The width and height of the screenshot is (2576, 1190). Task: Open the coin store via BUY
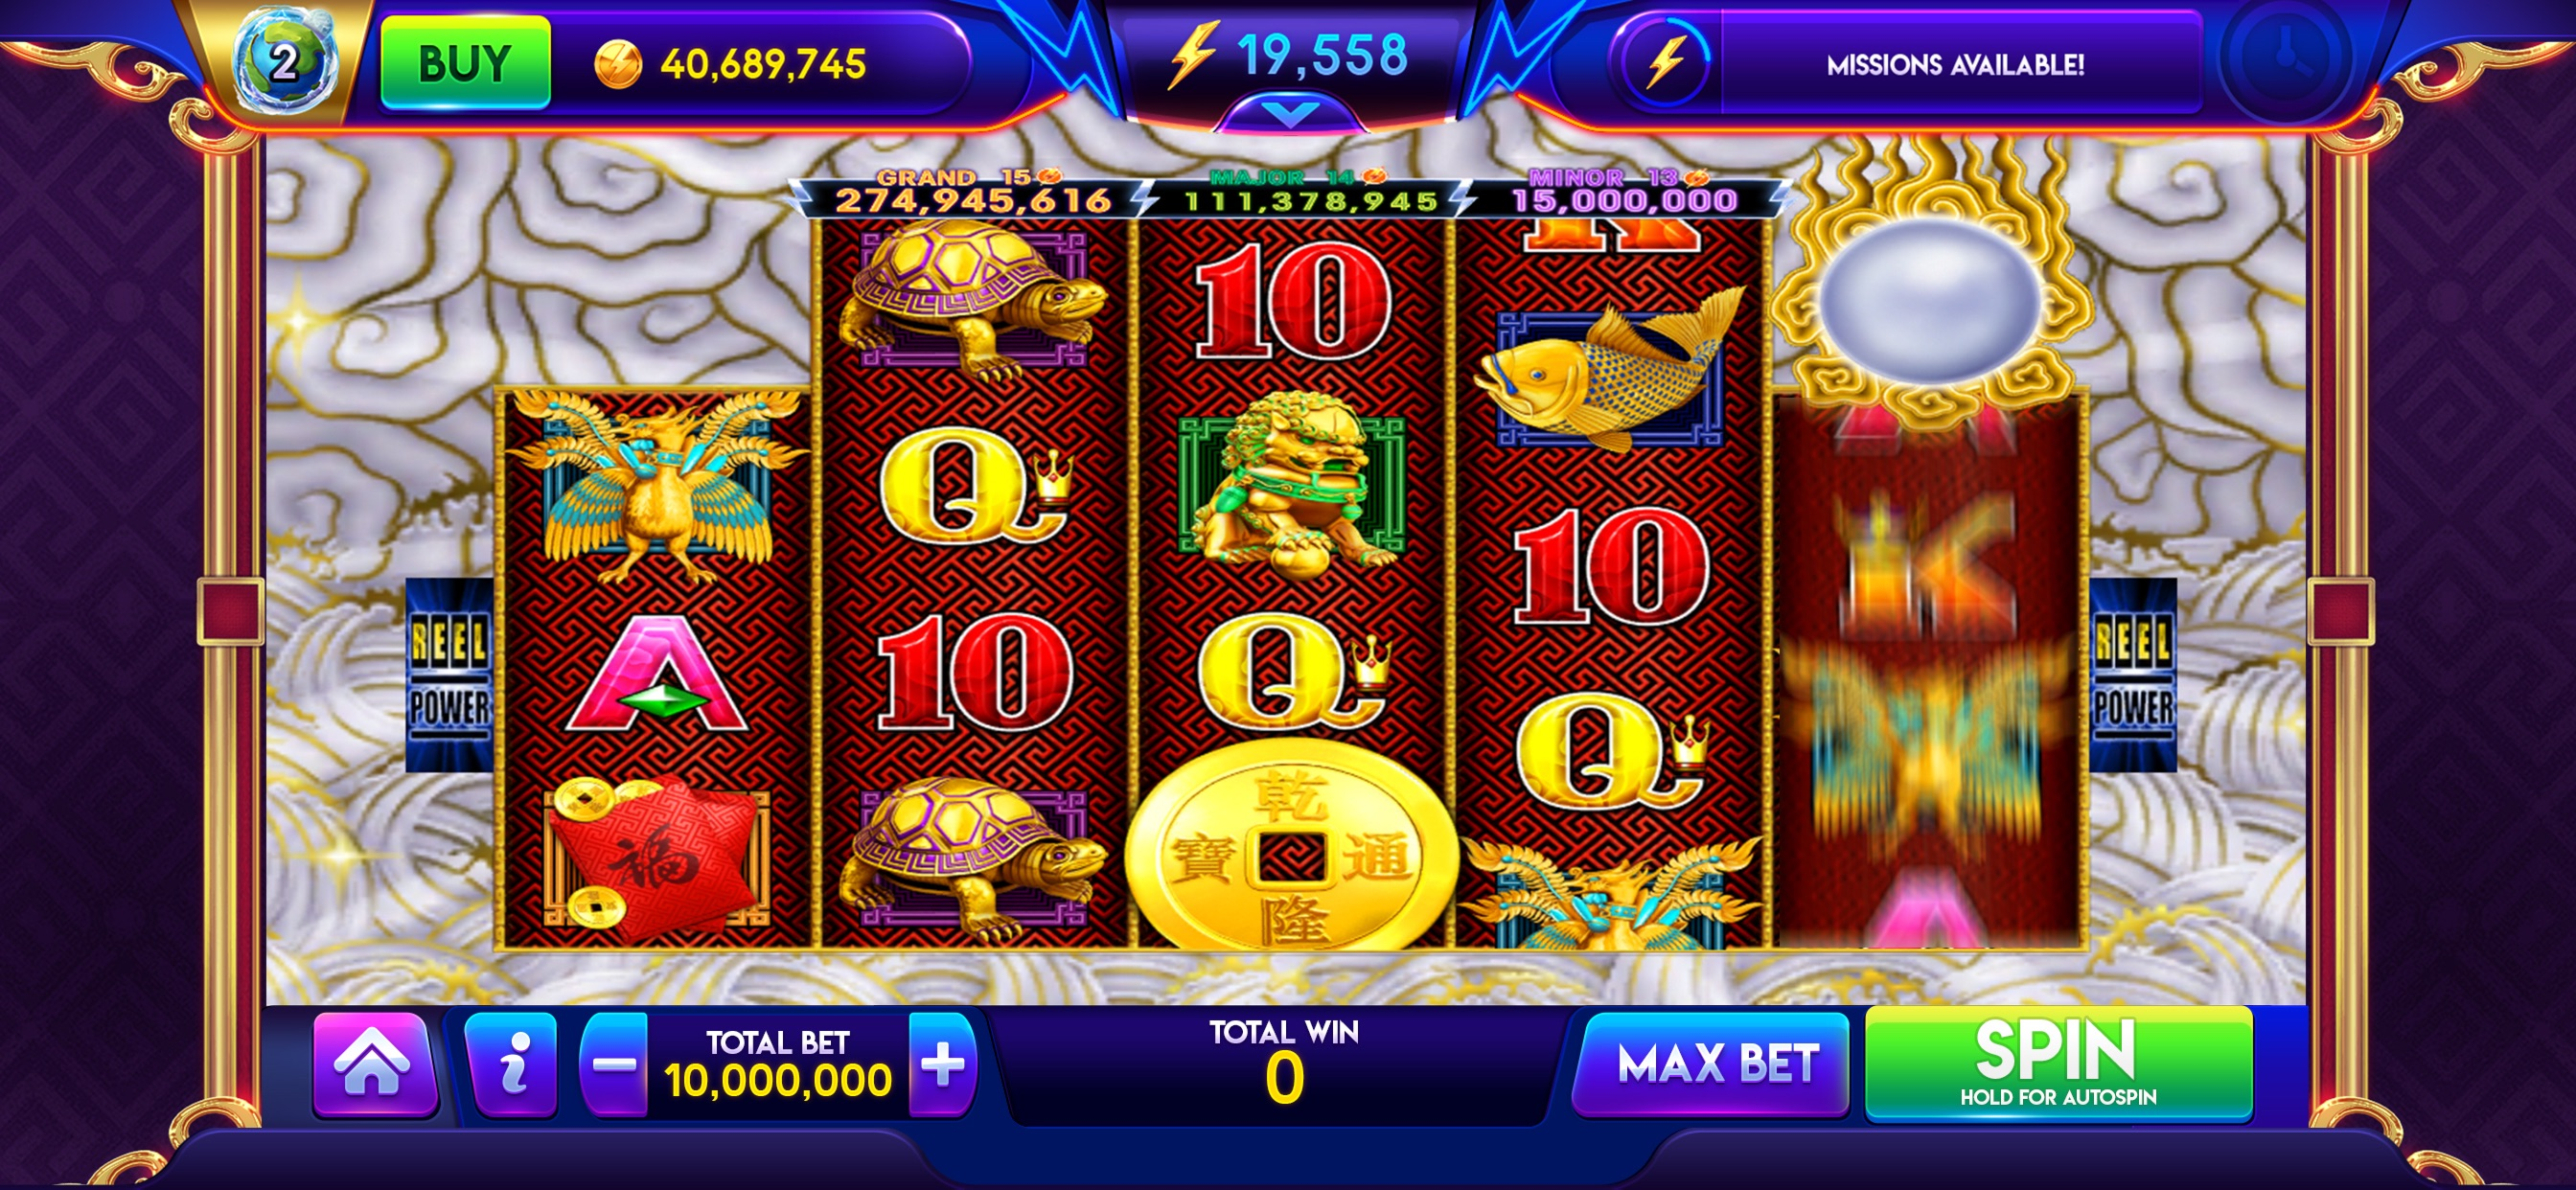(x=465, y=62)
